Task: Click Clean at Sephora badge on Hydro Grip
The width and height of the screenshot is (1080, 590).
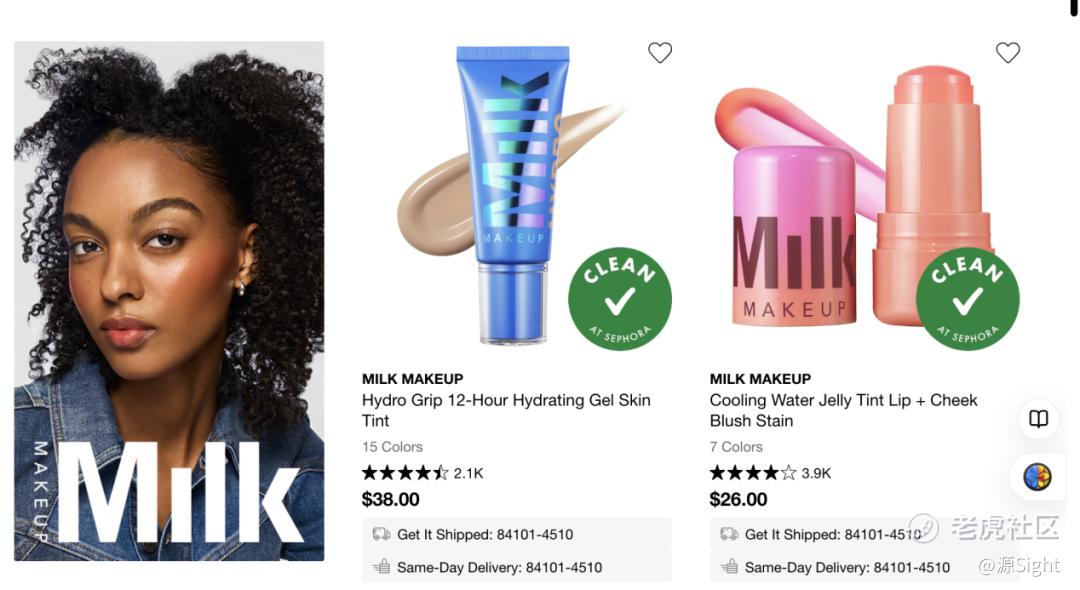Action: 620,299
